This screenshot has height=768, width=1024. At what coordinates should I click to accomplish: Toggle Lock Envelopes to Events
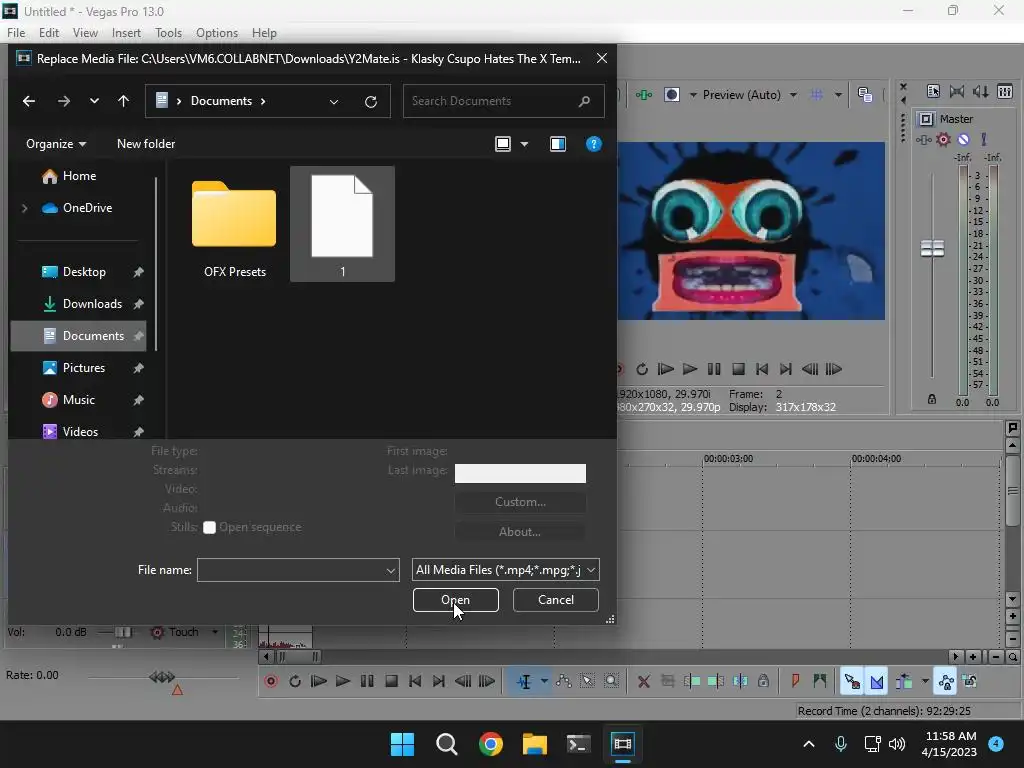pos(946,681)
